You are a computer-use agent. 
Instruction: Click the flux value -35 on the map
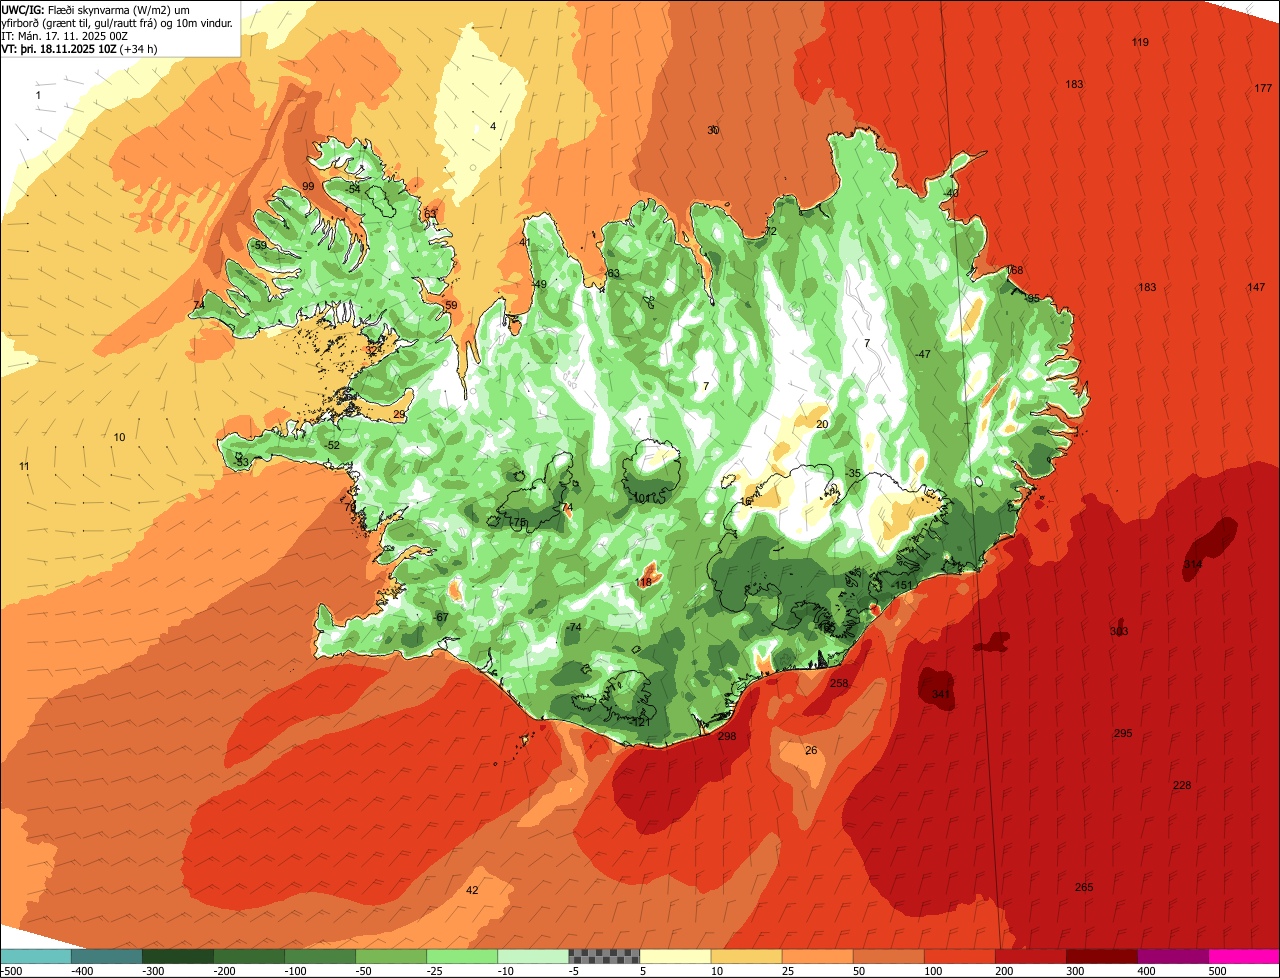(x=853, y=473)
